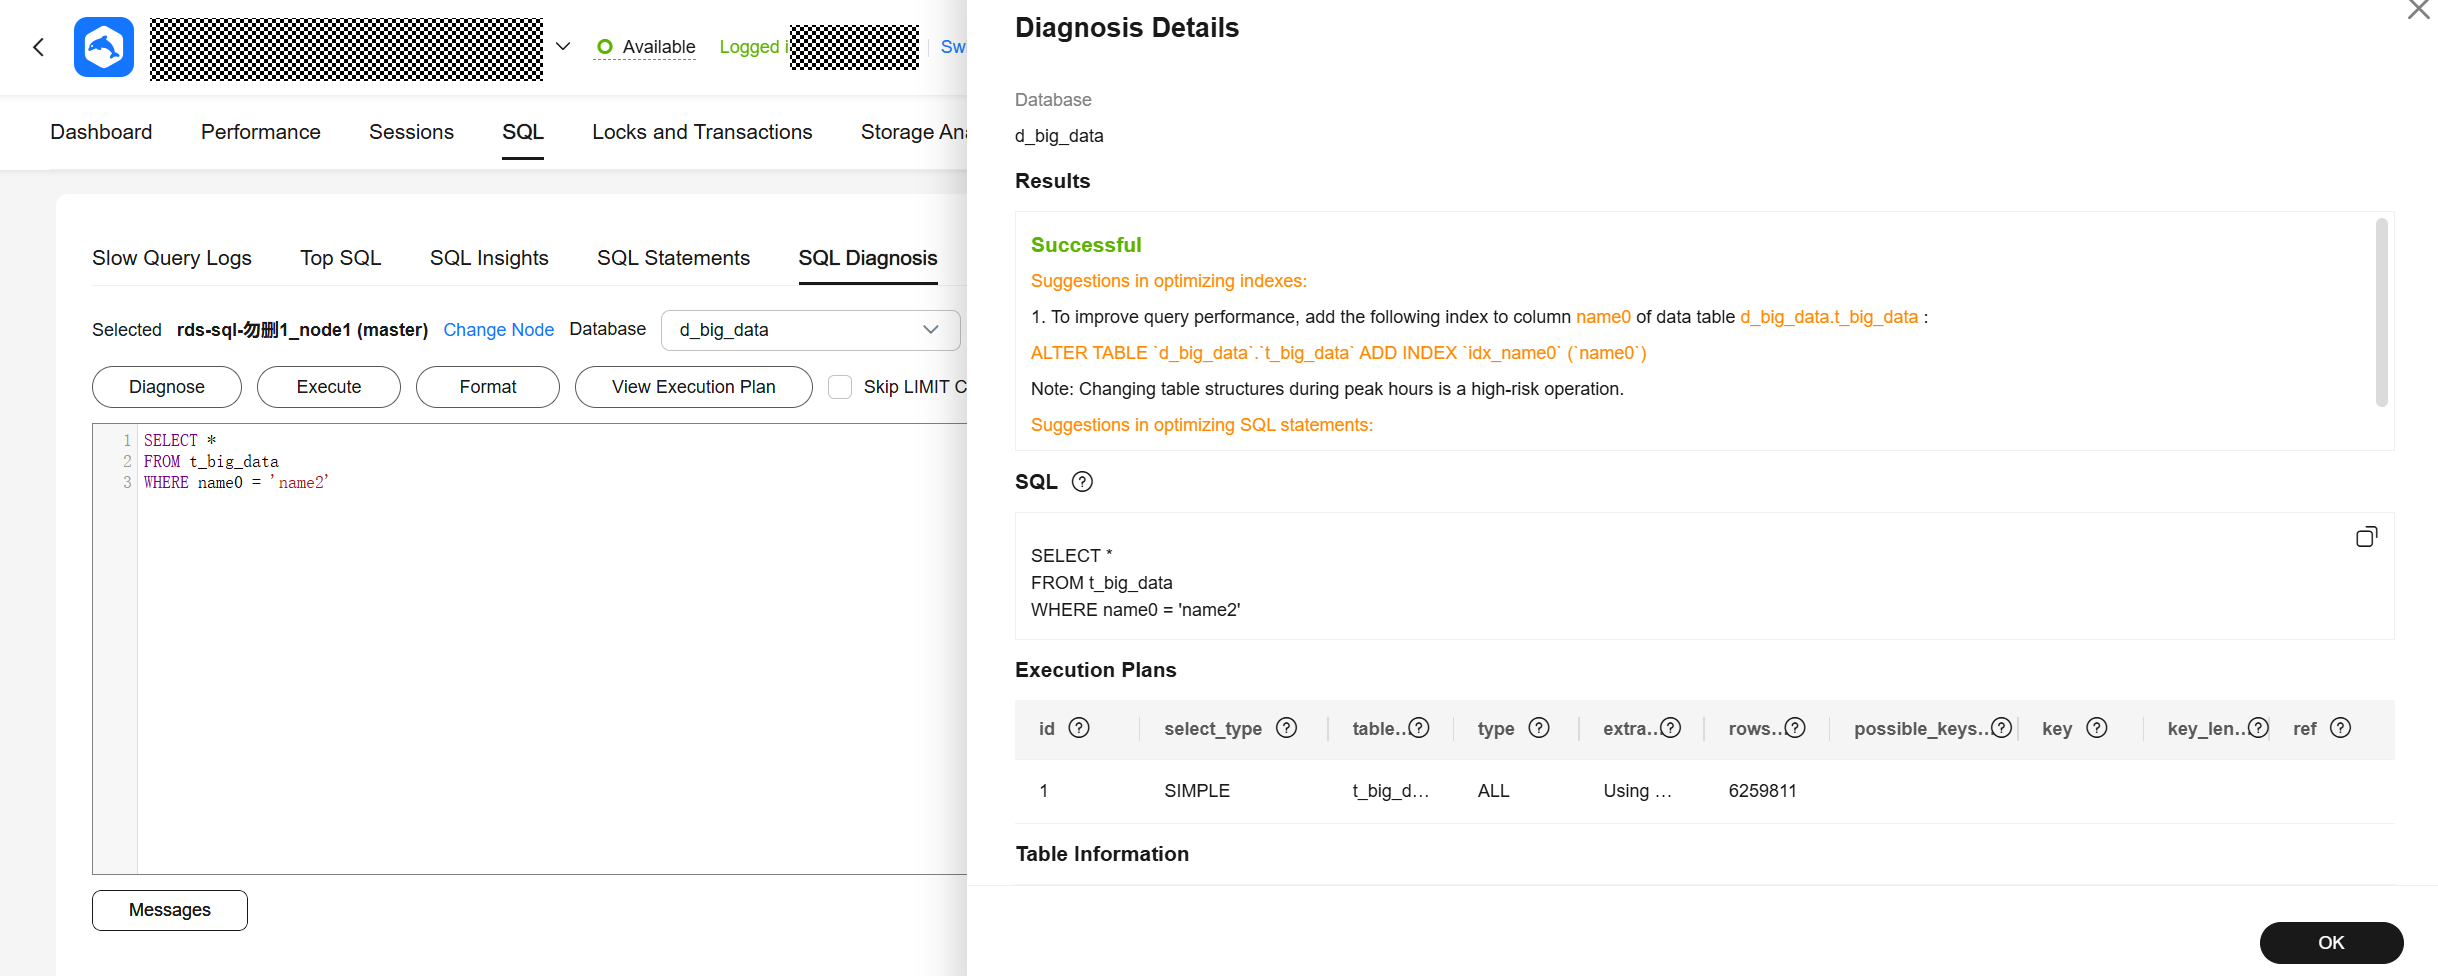Click help icon next to type column
2438x976 pixels.
tap(1539, 728)
